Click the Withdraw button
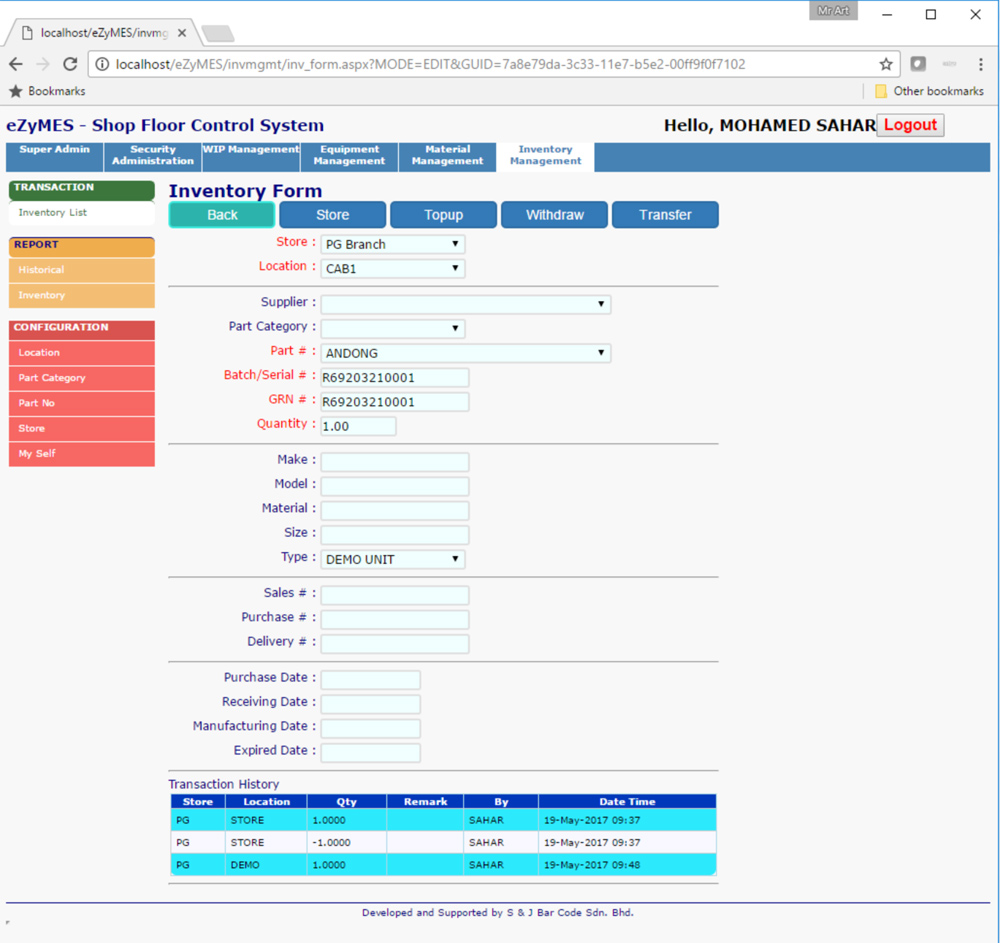This screenshot has height=943, width=1000. coord(554,215)
